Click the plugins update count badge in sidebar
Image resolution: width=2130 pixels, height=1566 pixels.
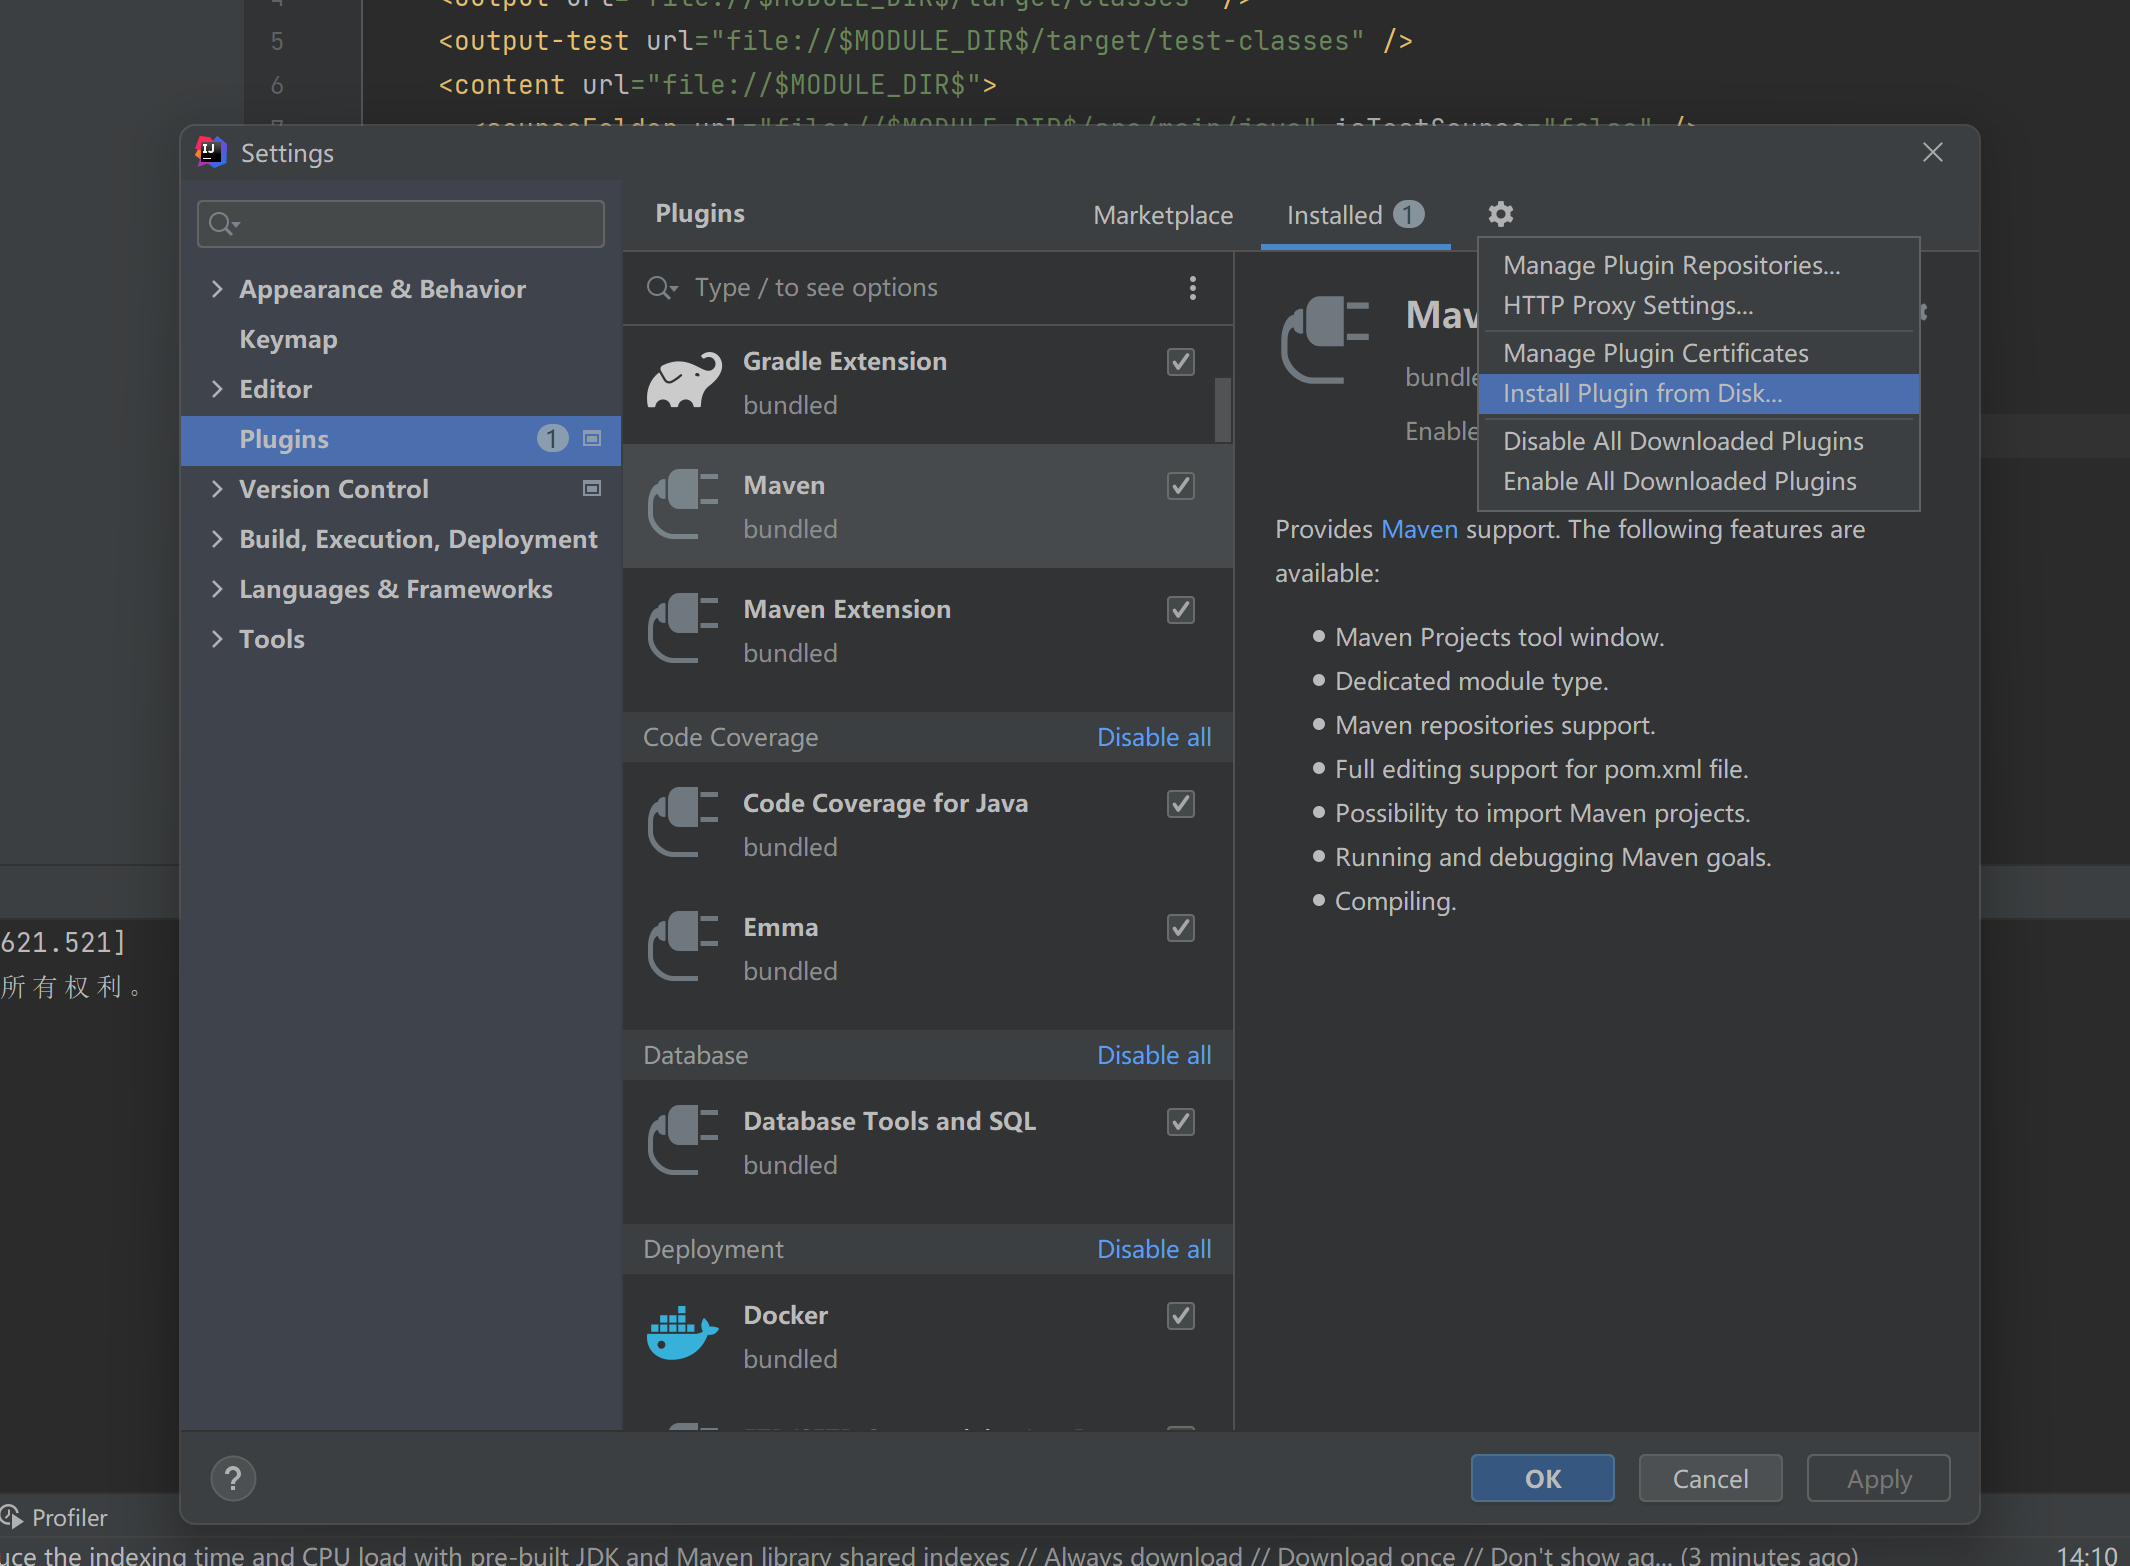pyautogui.click(x=552, y=439)
